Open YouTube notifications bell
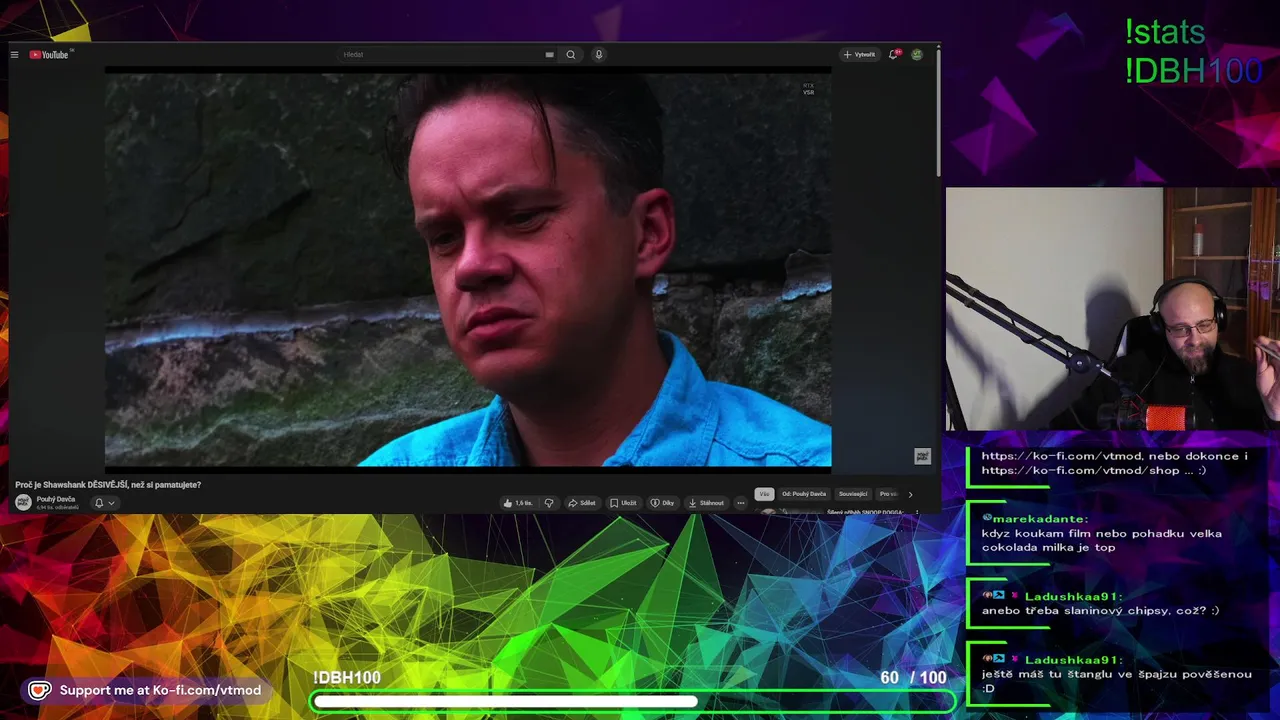The image size is (1280, 720). tap(894, 55)
